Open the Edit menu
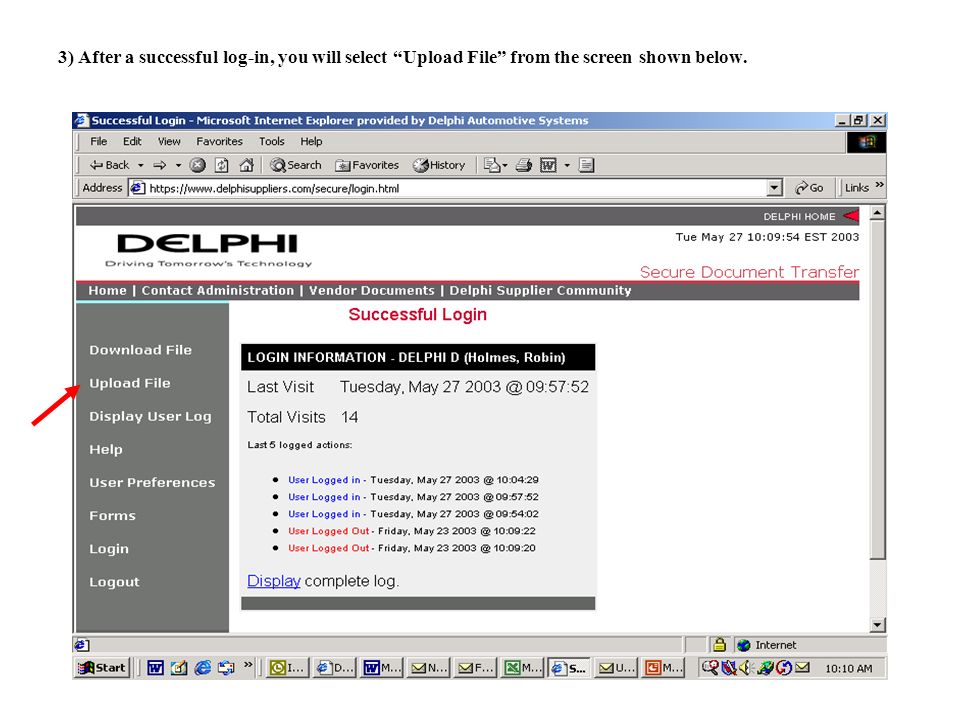 [x=132, y=141]
